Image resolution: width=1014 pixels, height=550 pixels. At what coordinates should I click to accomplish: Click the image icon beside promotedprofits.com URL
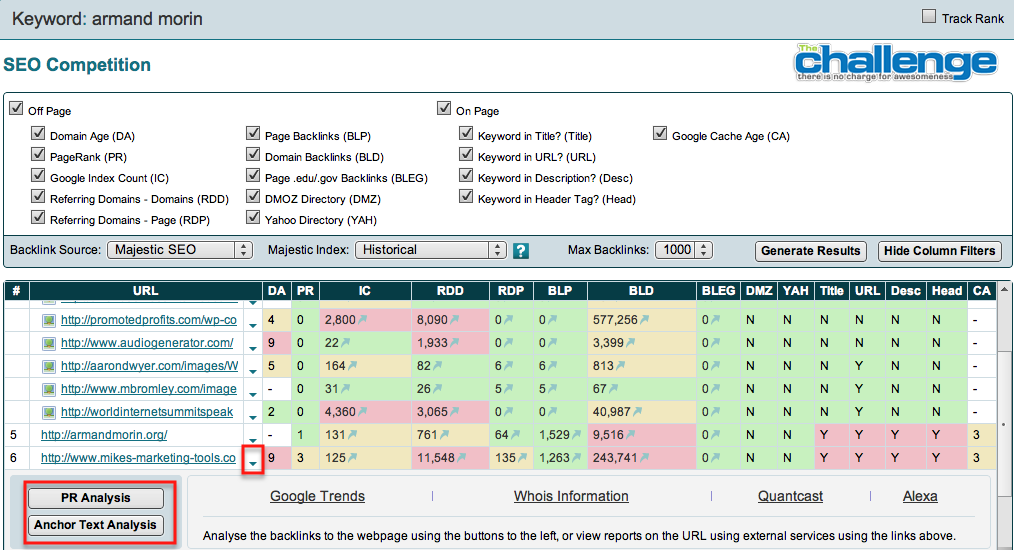(48, 320)
